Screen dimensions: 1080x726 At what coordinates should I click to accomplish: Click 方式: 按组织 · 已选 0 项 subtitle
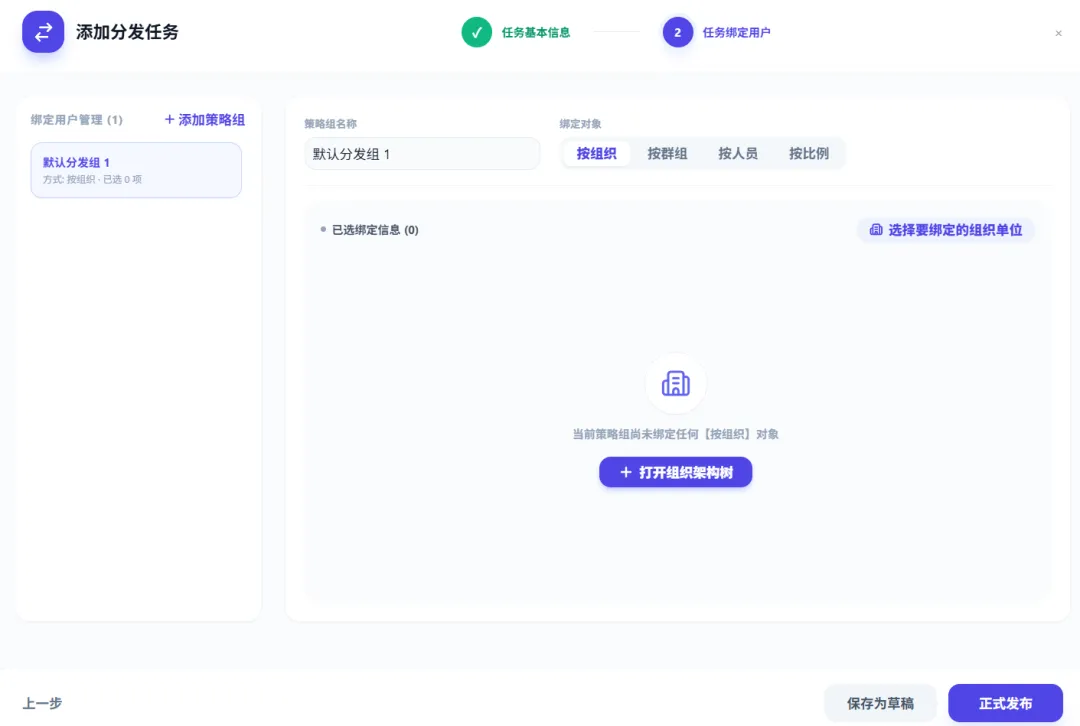coord(92,179)
